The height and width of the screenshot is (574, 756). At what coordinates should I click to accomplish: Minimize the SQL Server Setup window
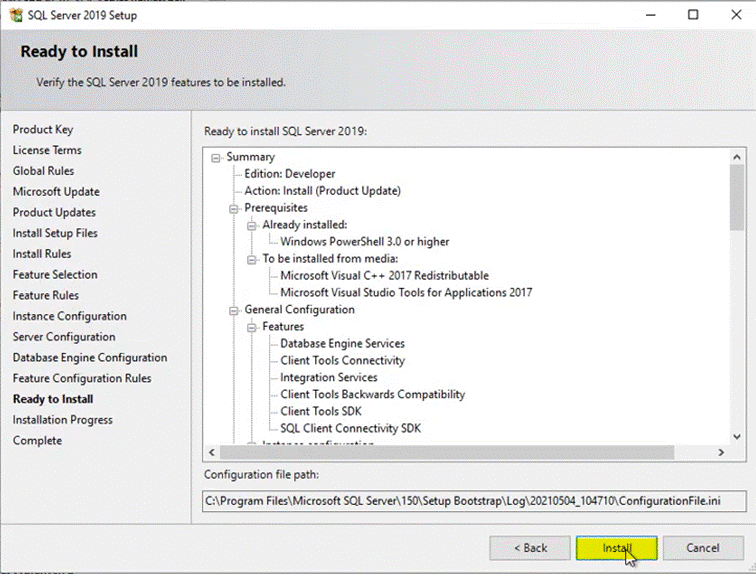pyautogui.click(x=651, y=15)
